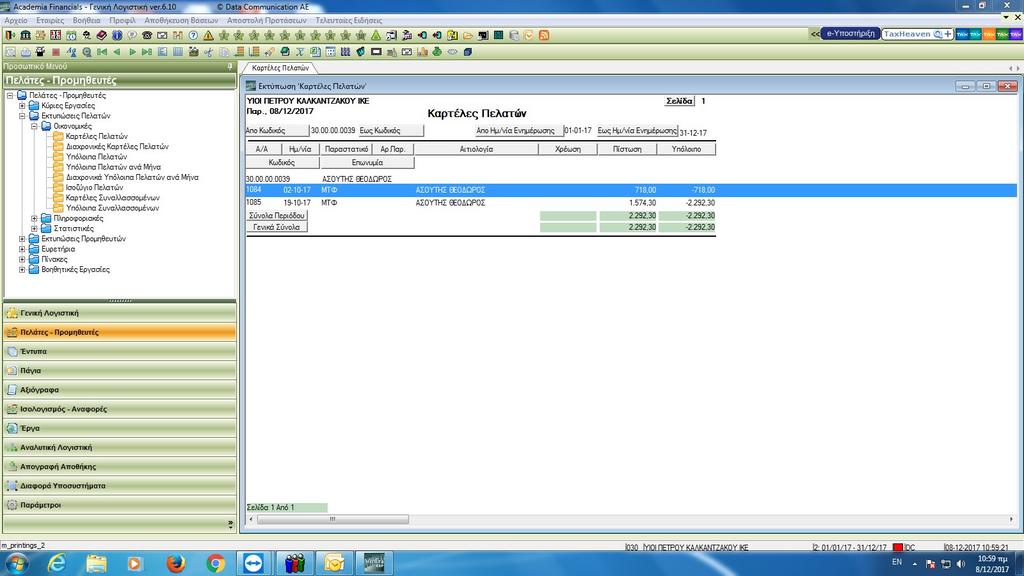Open the Έντυπα module

coord(120,351)
